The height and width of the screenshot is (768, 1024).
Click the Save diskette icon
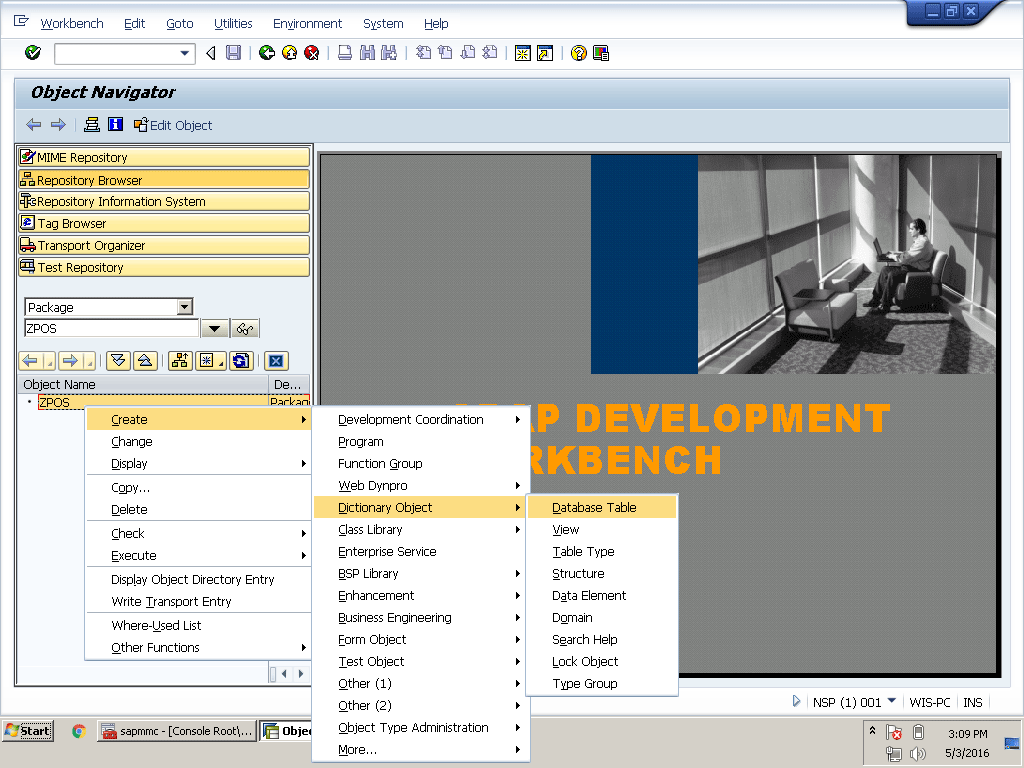(x=233, y=53)
